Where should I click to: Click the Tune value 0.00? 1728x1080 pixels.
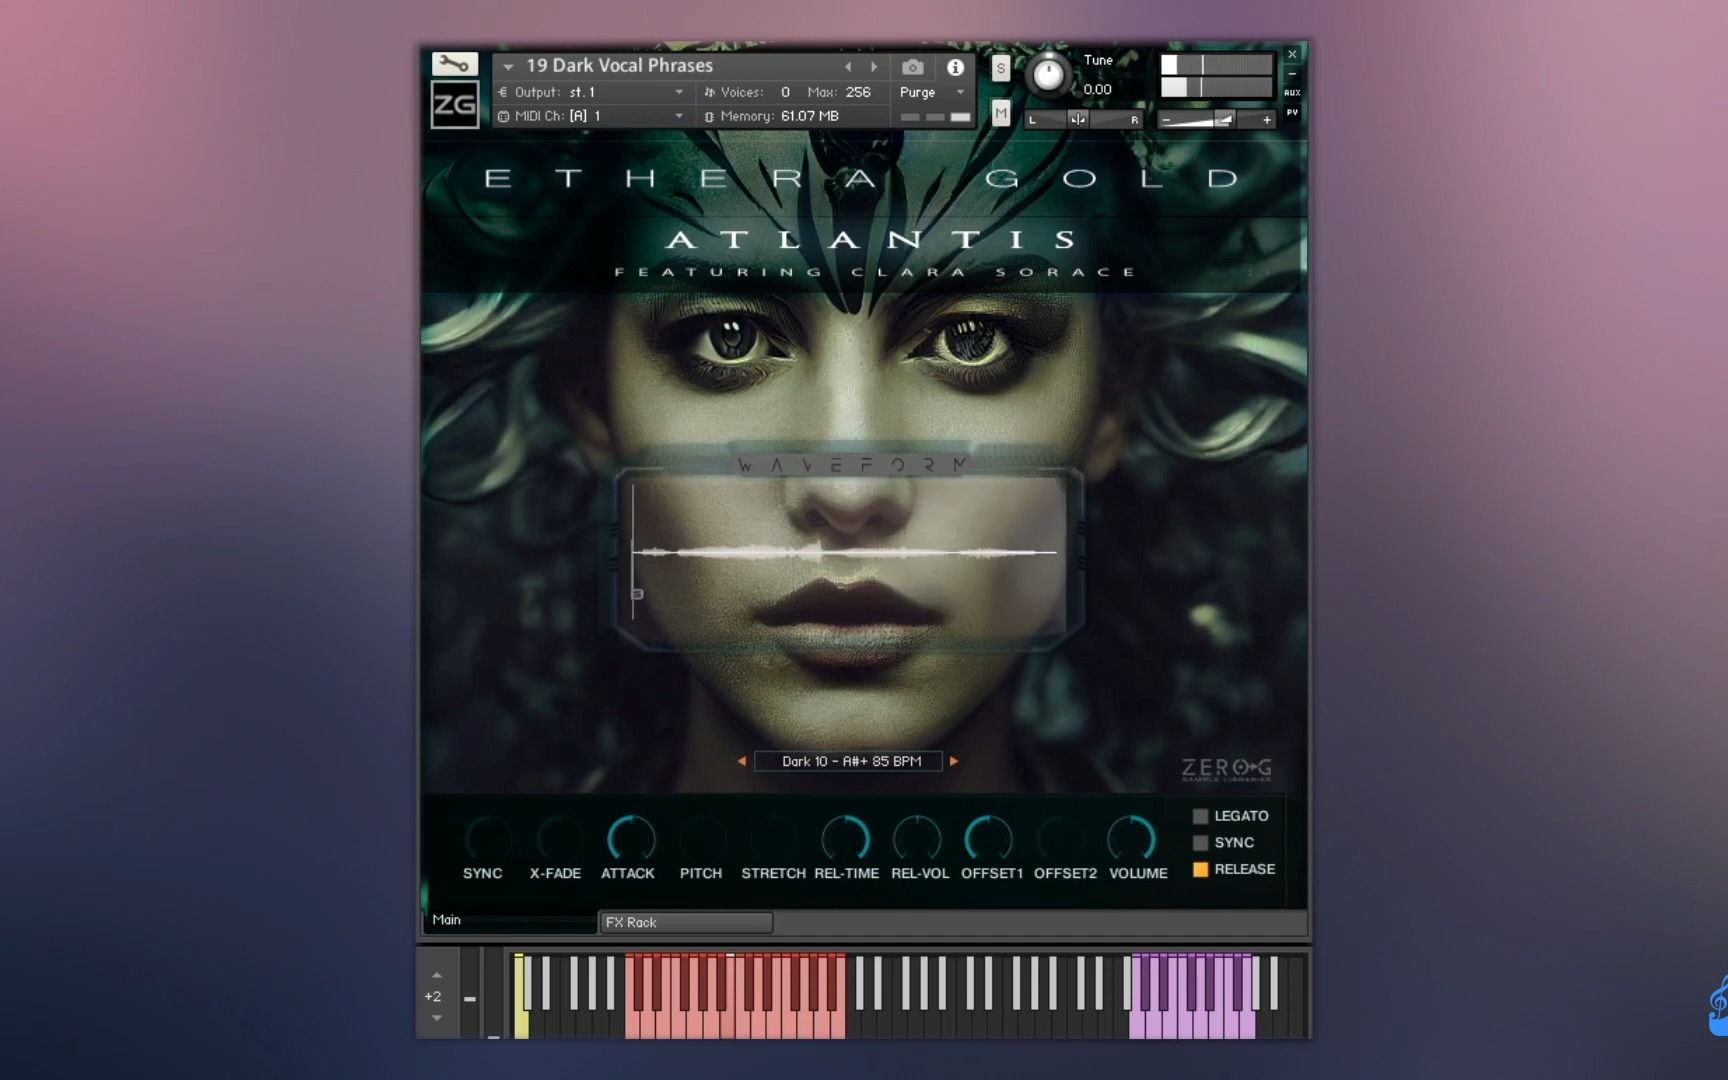[x=1097, y=89]
